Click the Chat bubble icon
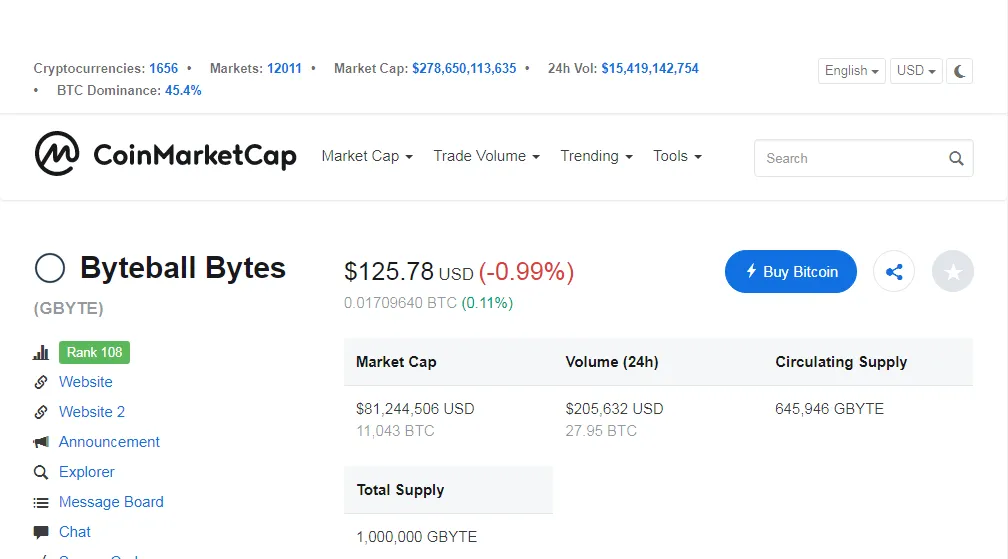This screenshot has width=1008, height=559. 41,532
